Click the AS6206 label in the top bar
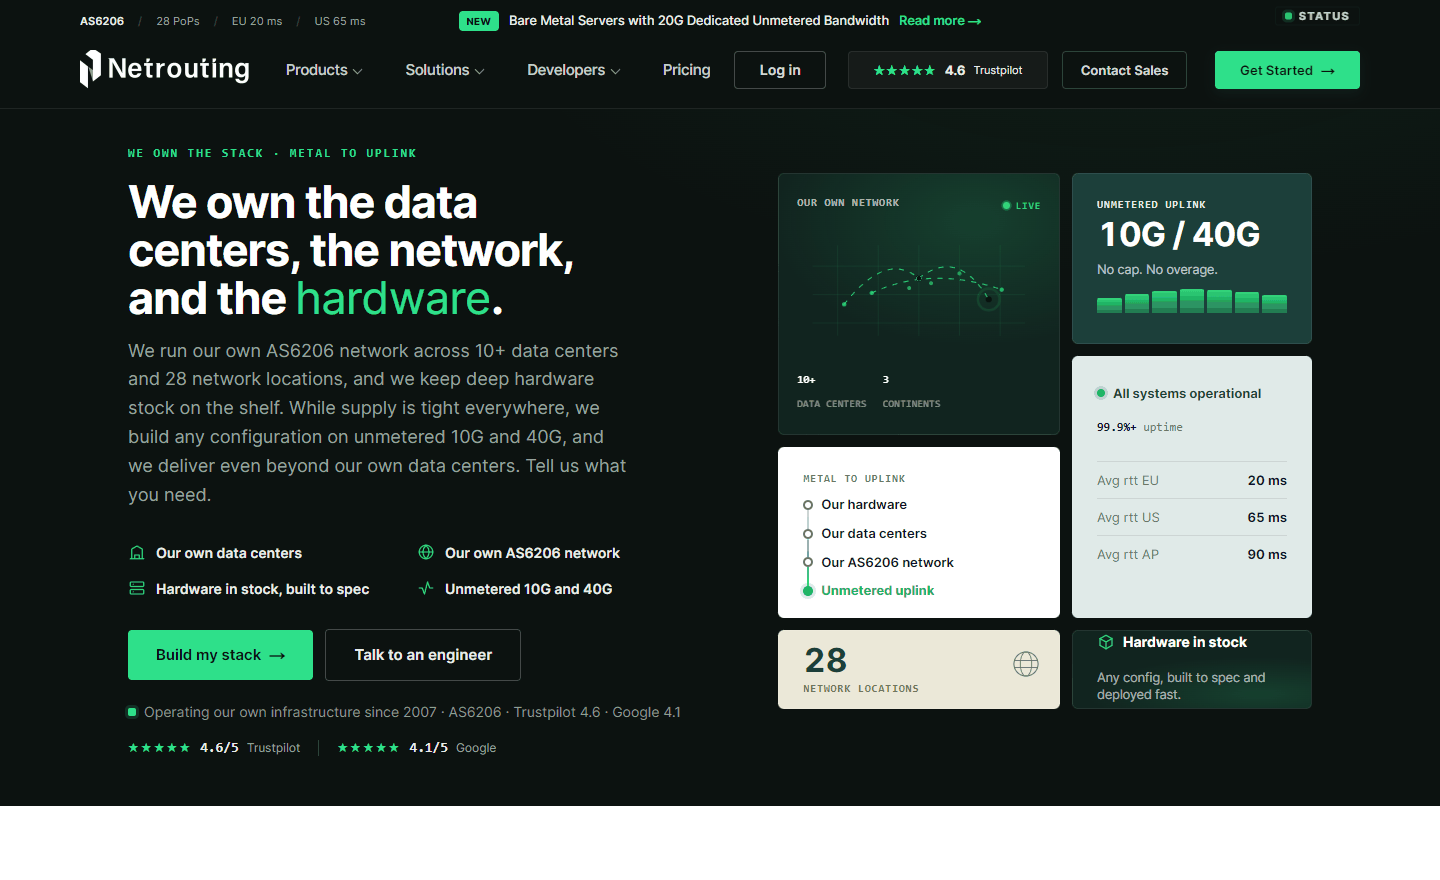The width and height of the screenshot is (1440, 880). click(102, 21)
